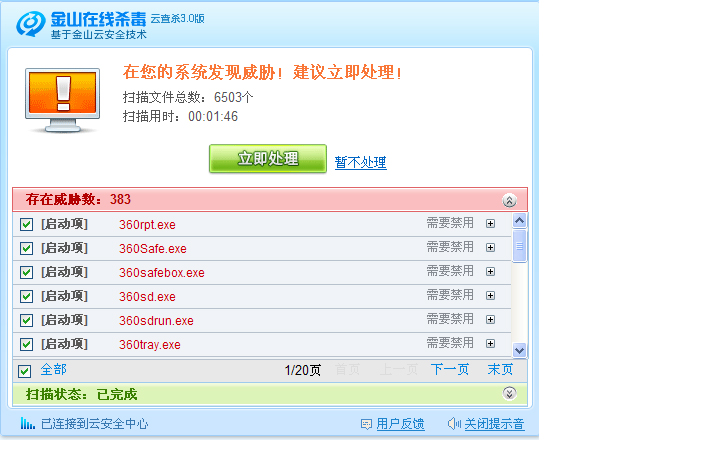Click the threat list scrollbar up arrow

point(519,221)
